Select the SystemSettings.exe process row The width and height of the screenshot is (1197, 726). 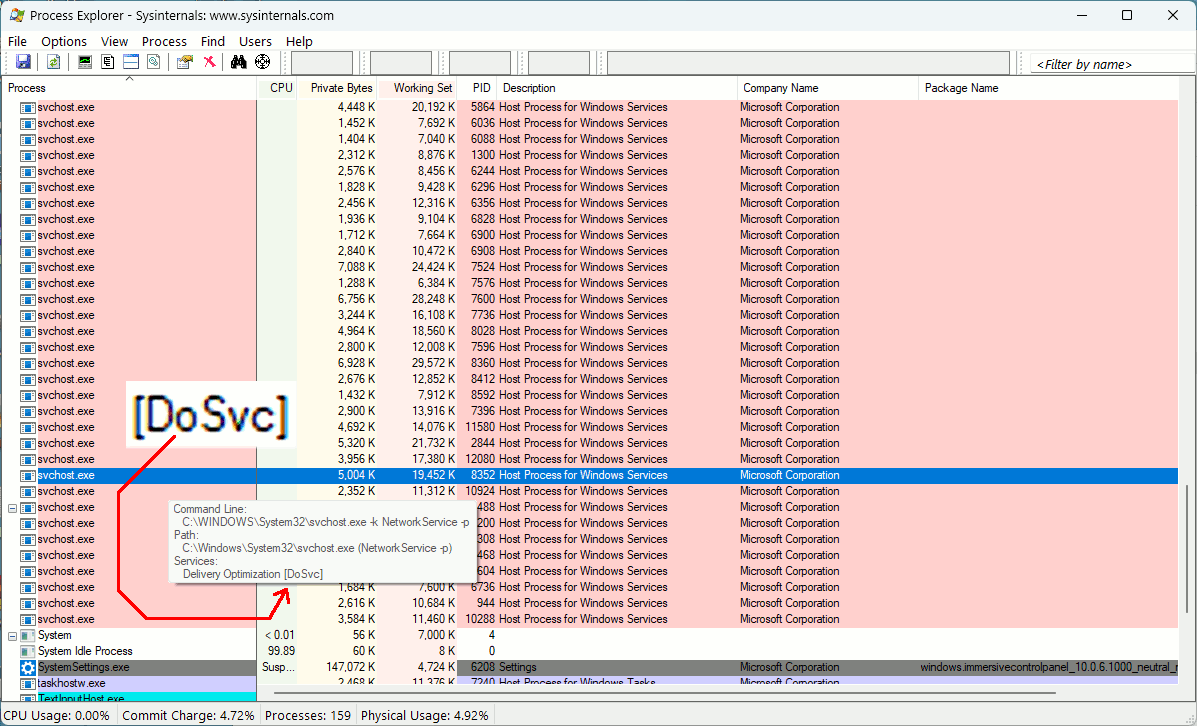(589, 667)
